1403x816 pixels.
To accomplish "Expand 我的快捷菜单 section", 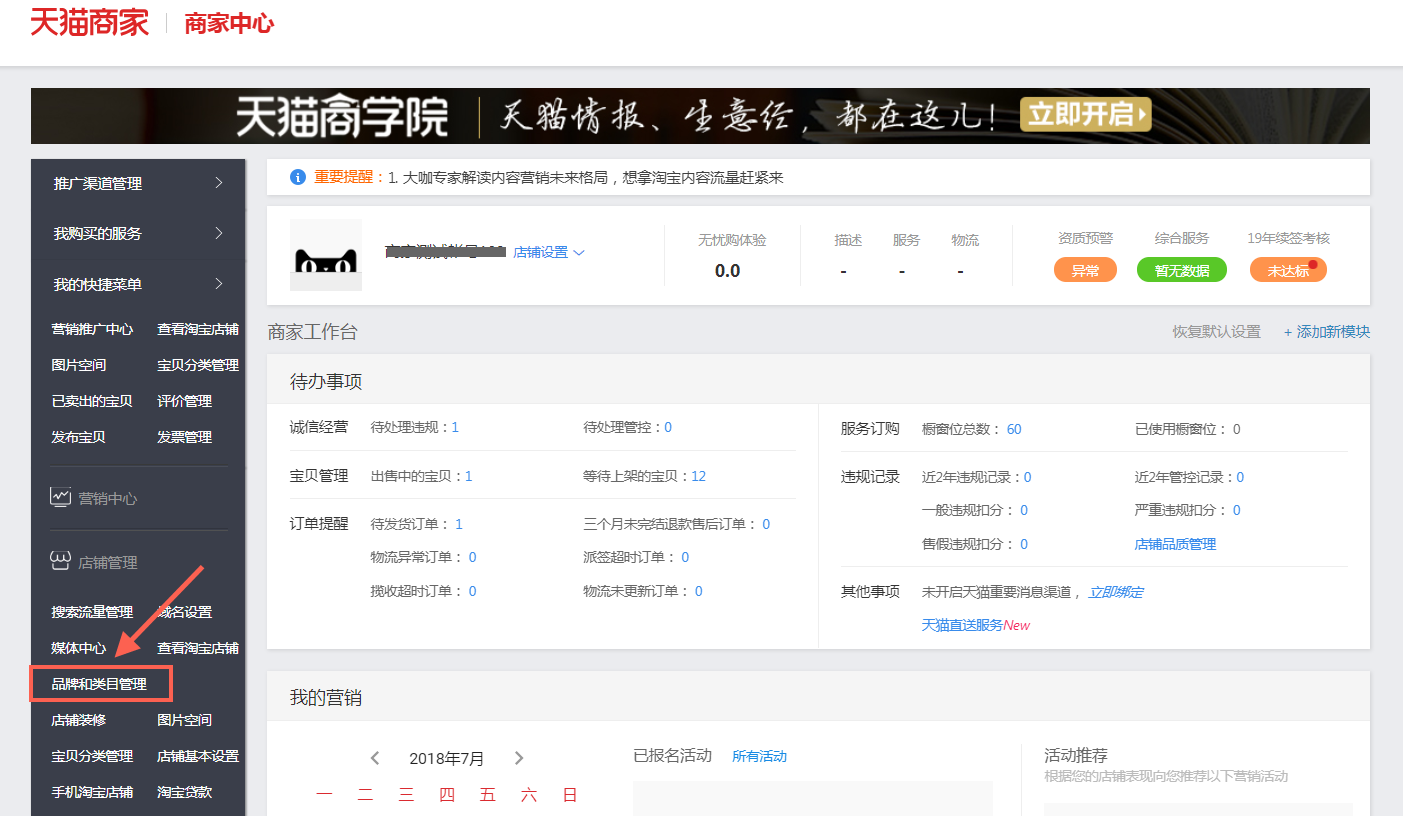I will (138, 284).
